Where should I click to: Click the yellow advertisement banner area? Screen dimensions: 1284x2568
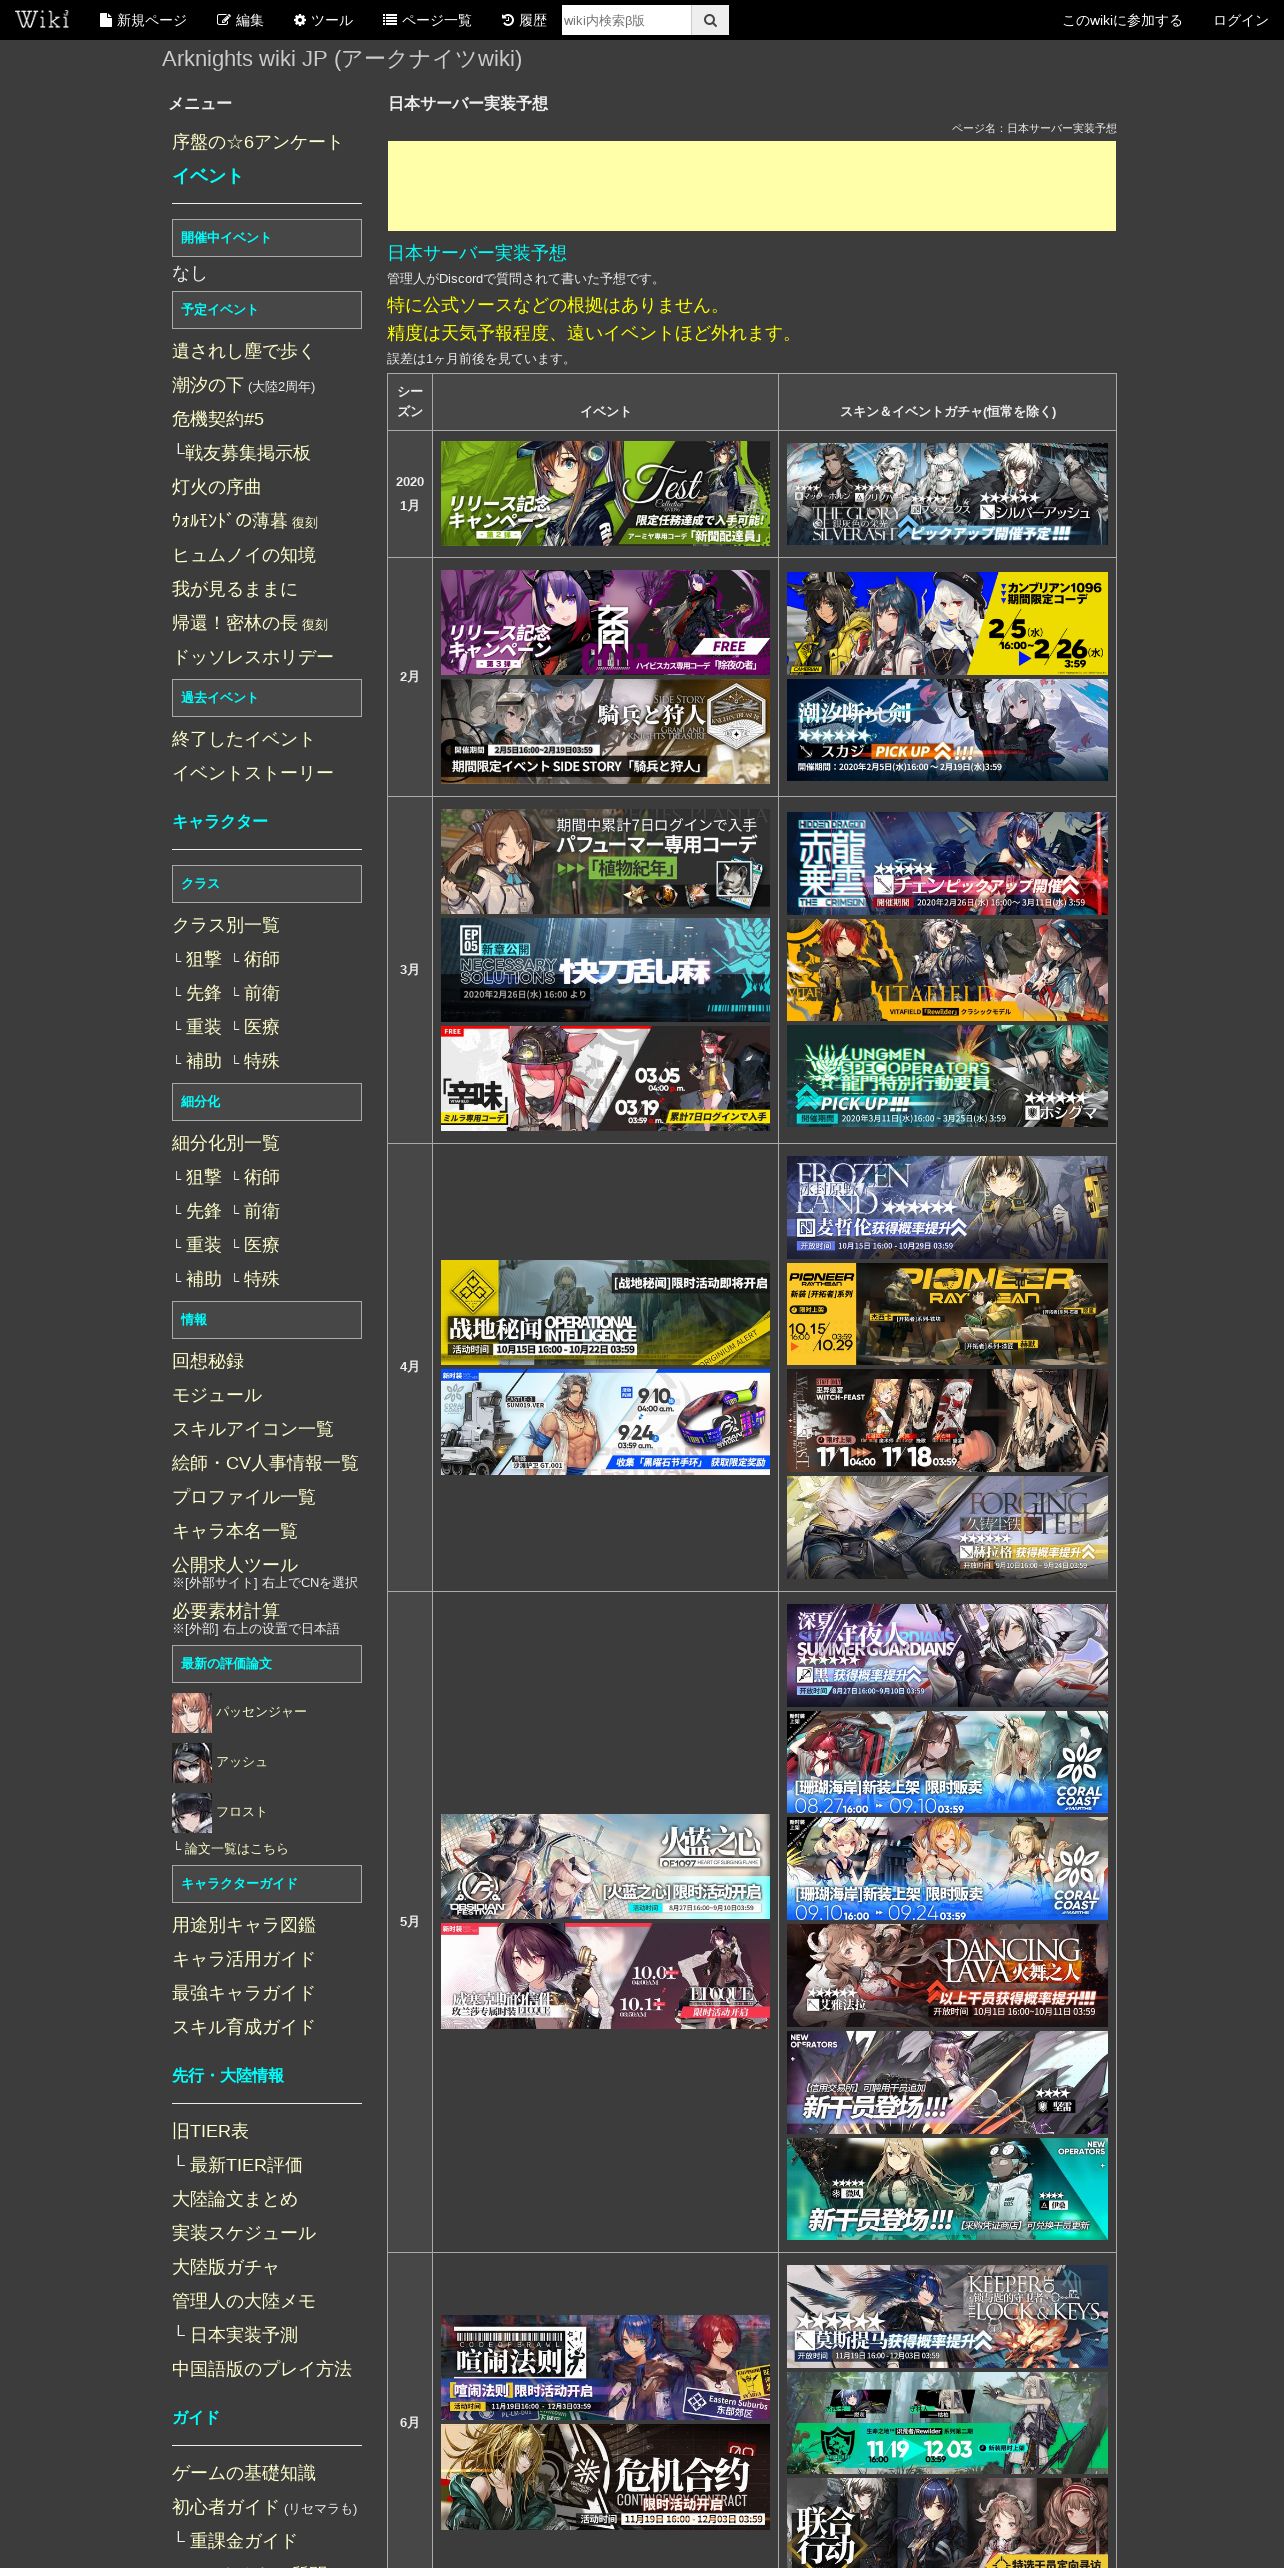pos(752,186)
